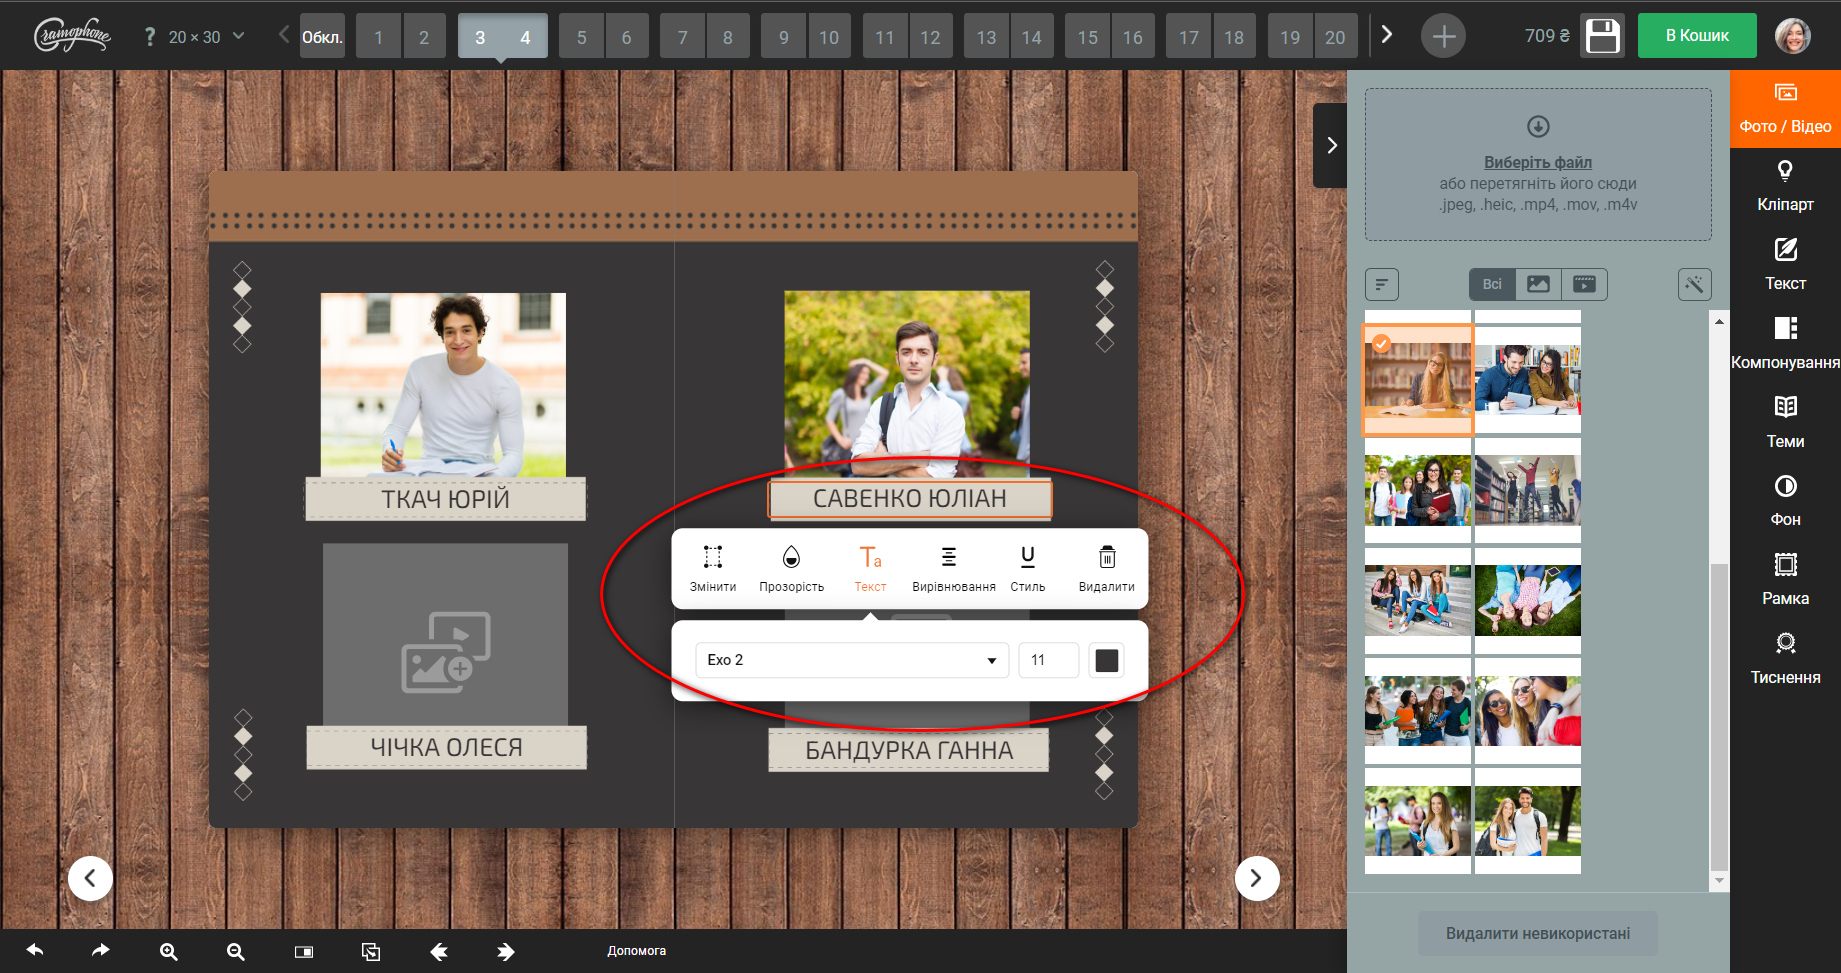Click the save floppy disk icon
Image resolution: width=1841 pixels, height=973 pixels.
coord(1602,36)
